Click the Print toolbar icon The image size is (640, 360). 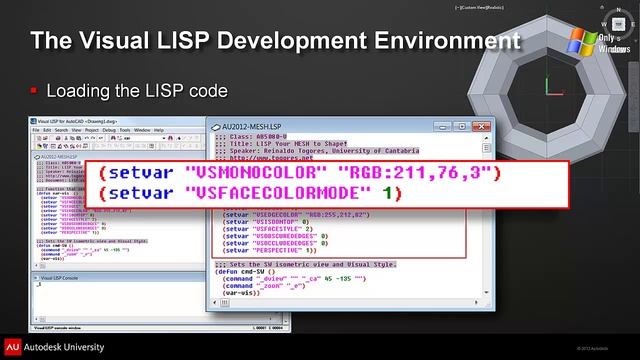coord(58,138)
